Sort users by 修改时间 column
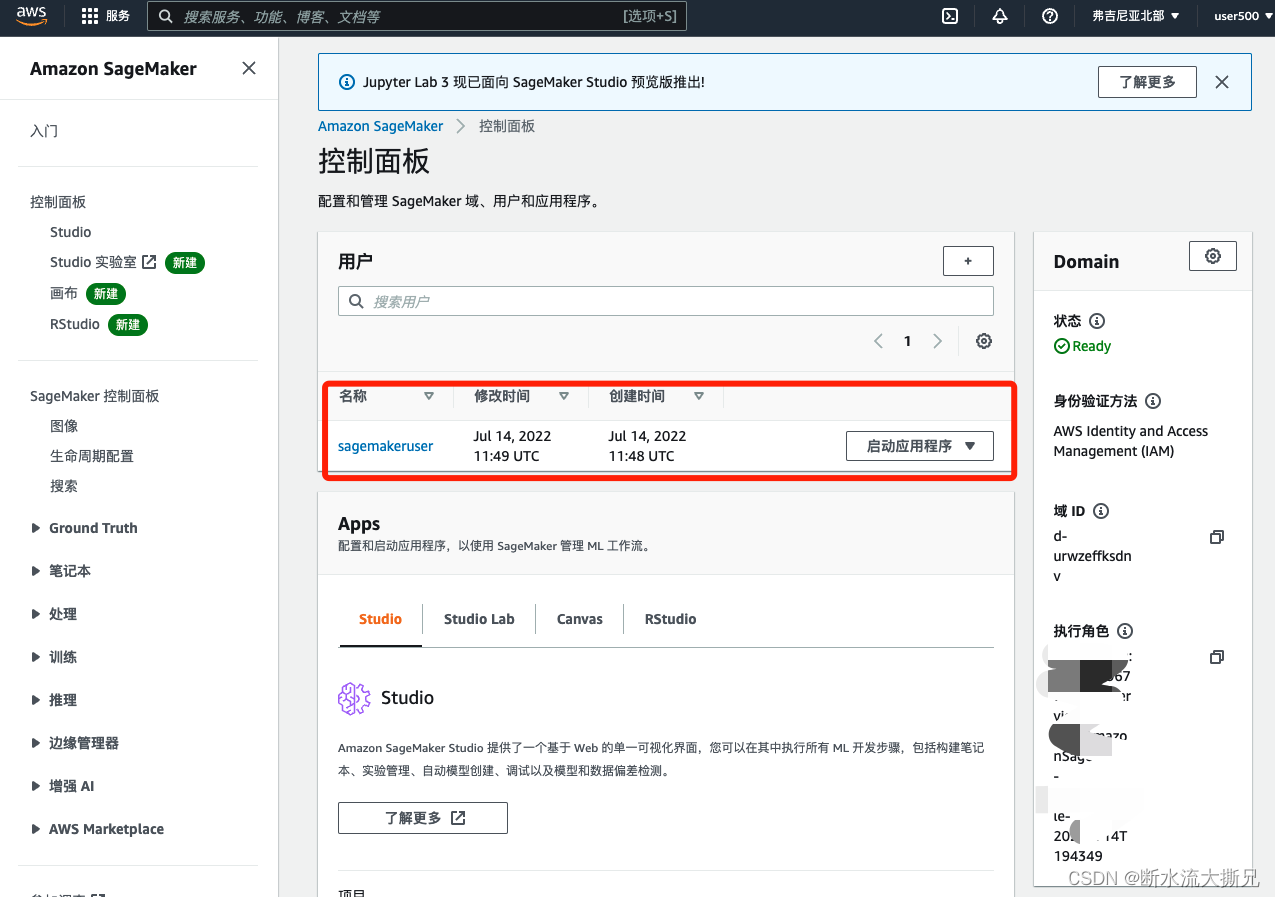 point(564,396)
